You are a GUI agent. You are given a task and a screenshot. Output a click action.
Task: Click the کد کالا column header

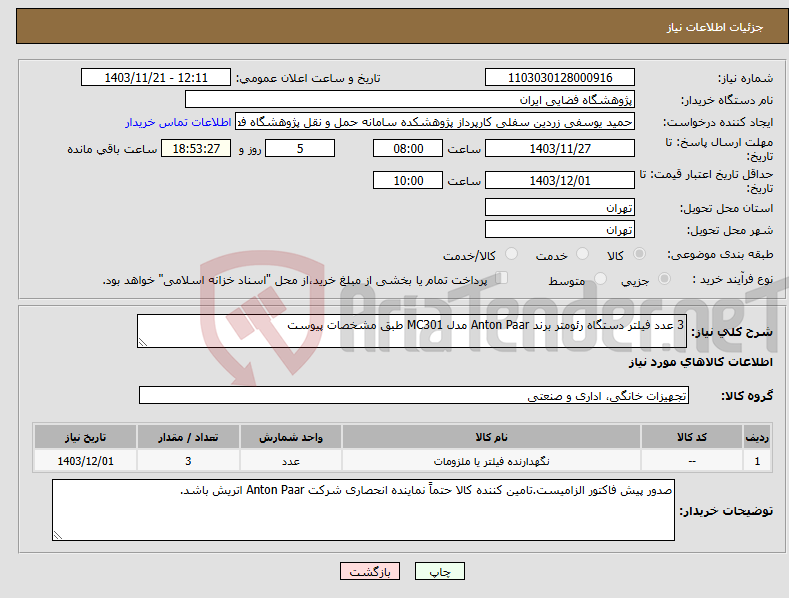pos(692,437)
